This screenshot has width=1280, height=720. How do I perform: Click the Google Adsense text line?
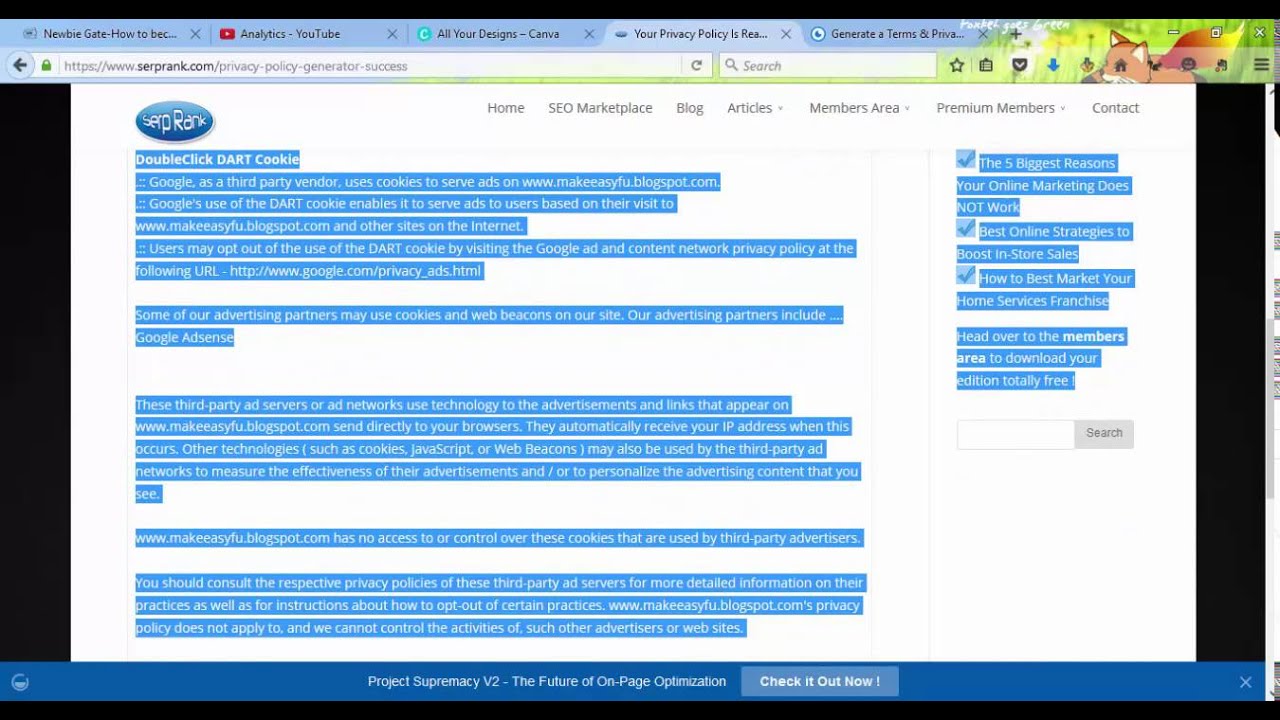[184, 338]
